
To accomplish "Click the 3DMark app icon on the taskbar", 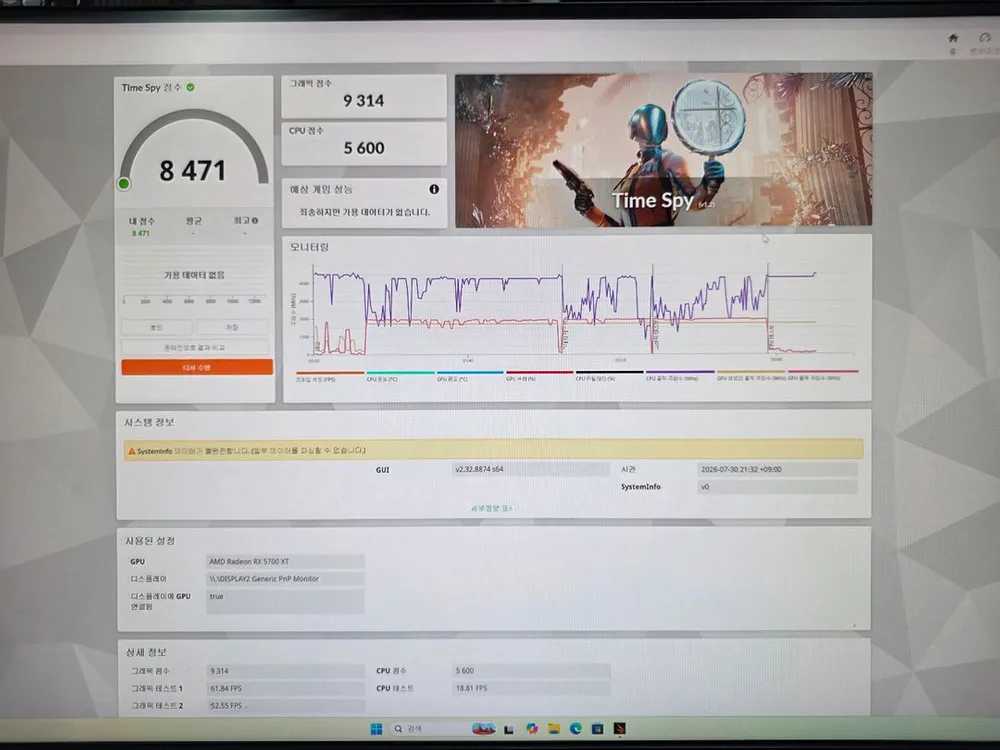I will (x=620, y=728).
